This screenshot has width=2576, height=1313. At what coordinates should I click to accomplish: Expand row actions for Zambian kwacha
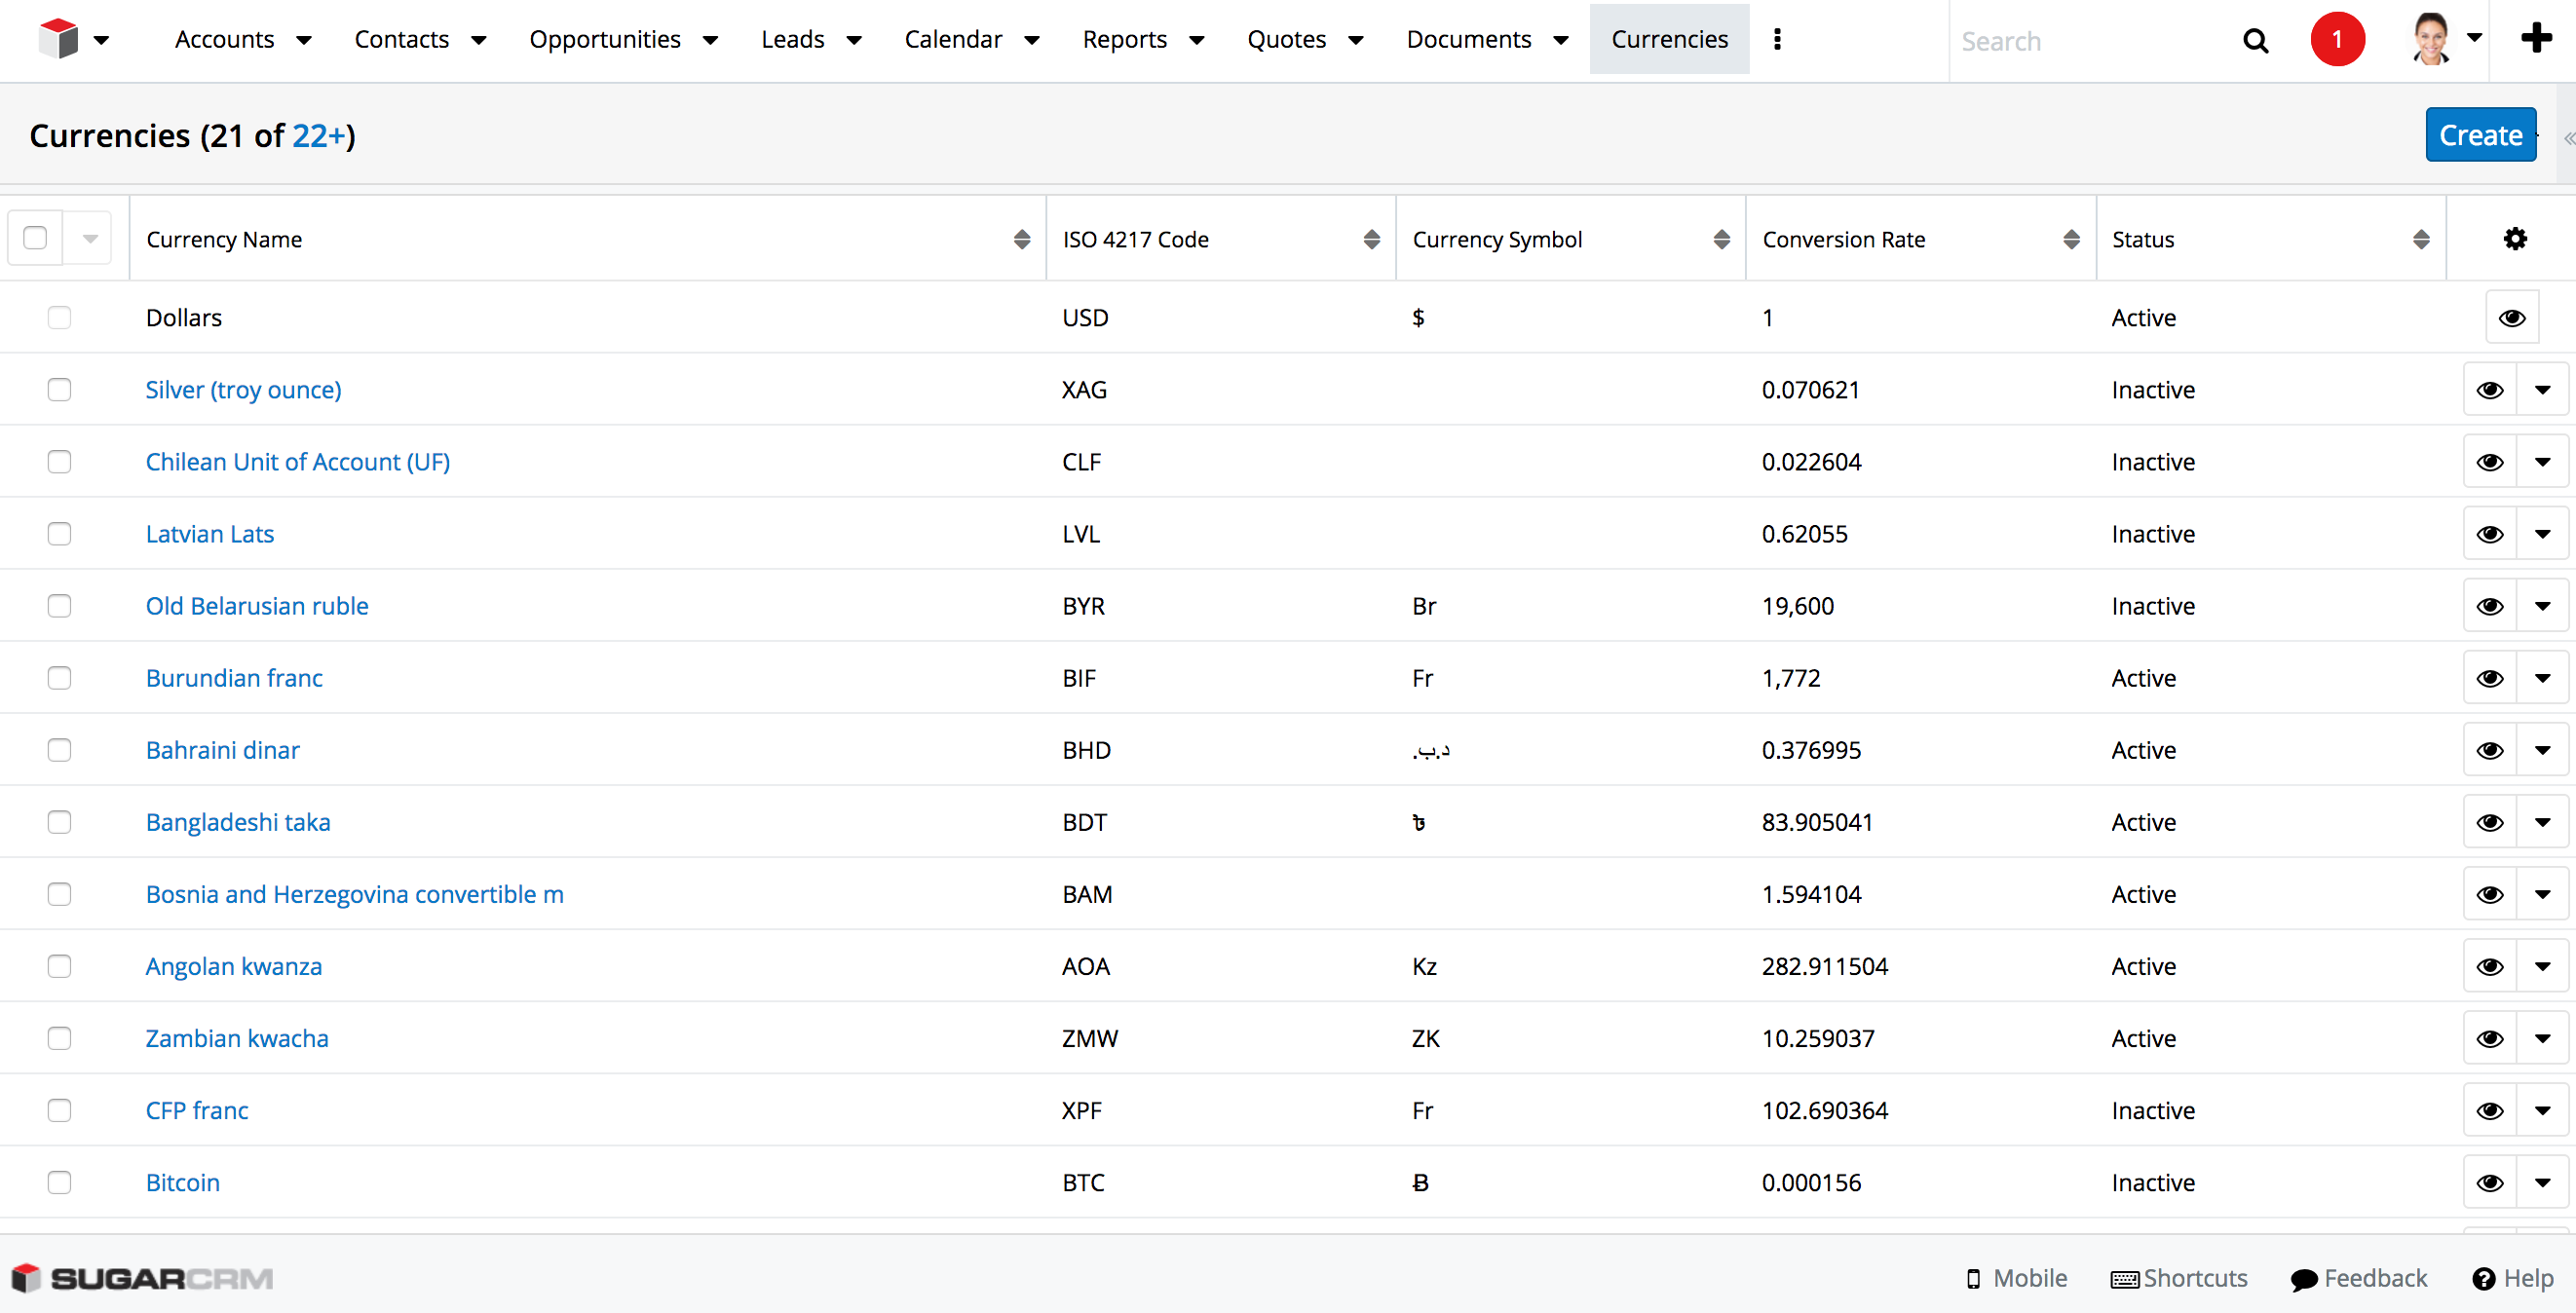(2542, 1038)
